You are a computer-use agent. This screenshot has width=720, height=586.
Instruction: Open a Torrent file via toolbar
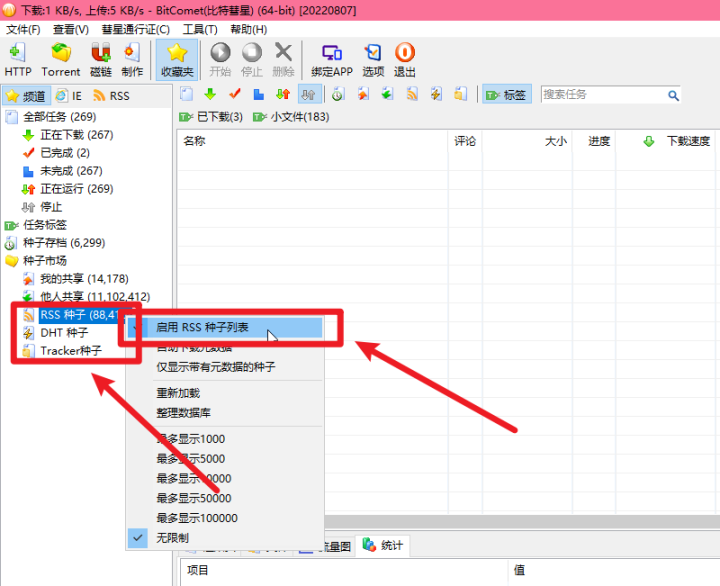[61, 60]
